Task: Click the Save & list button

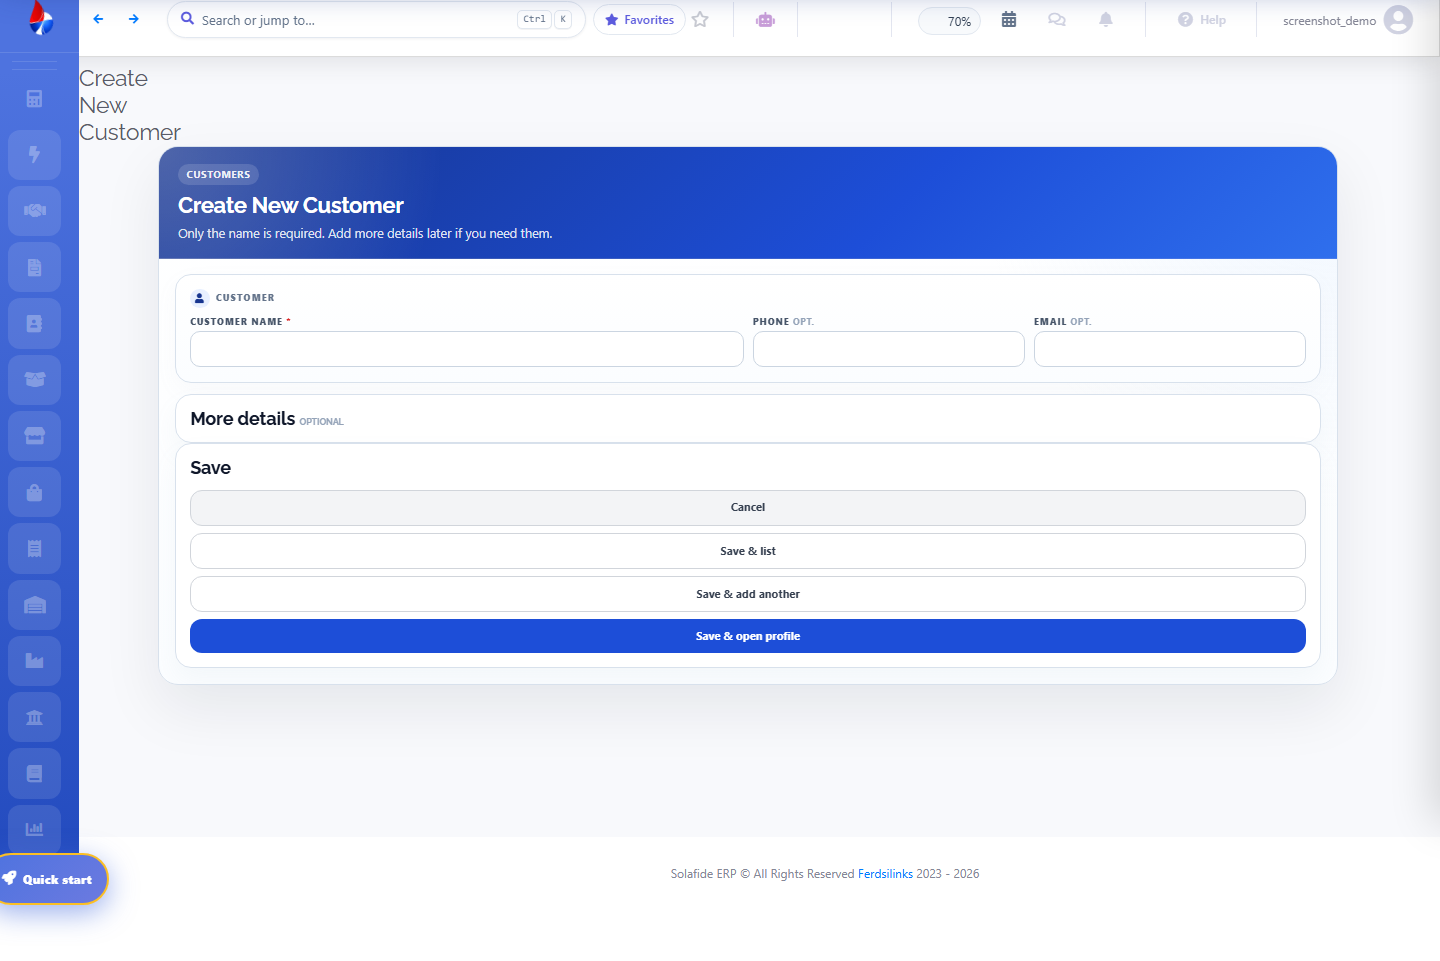Action: tap(748, 551)
